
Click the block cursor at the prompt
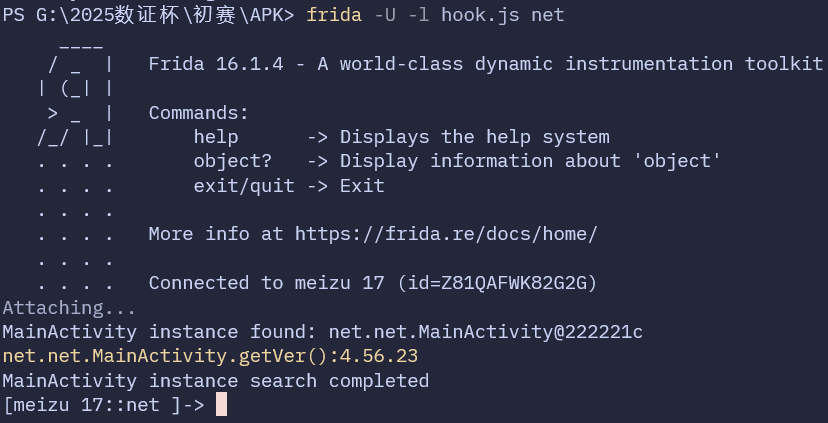click(x=221, y=405)
